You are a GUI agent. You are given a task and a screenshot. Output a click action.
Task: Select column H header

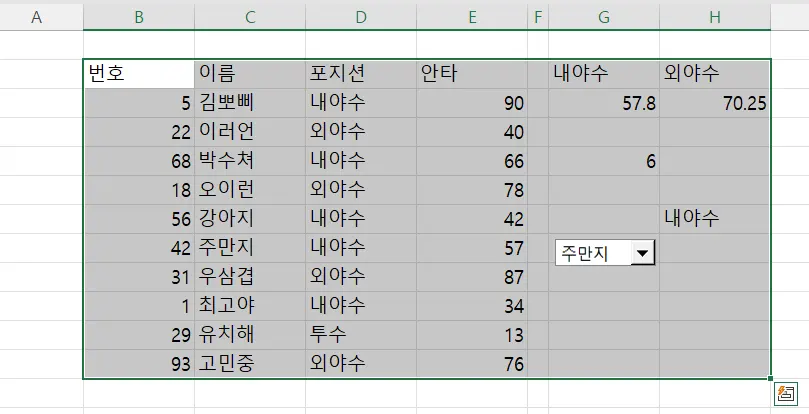tap(715, 17)
